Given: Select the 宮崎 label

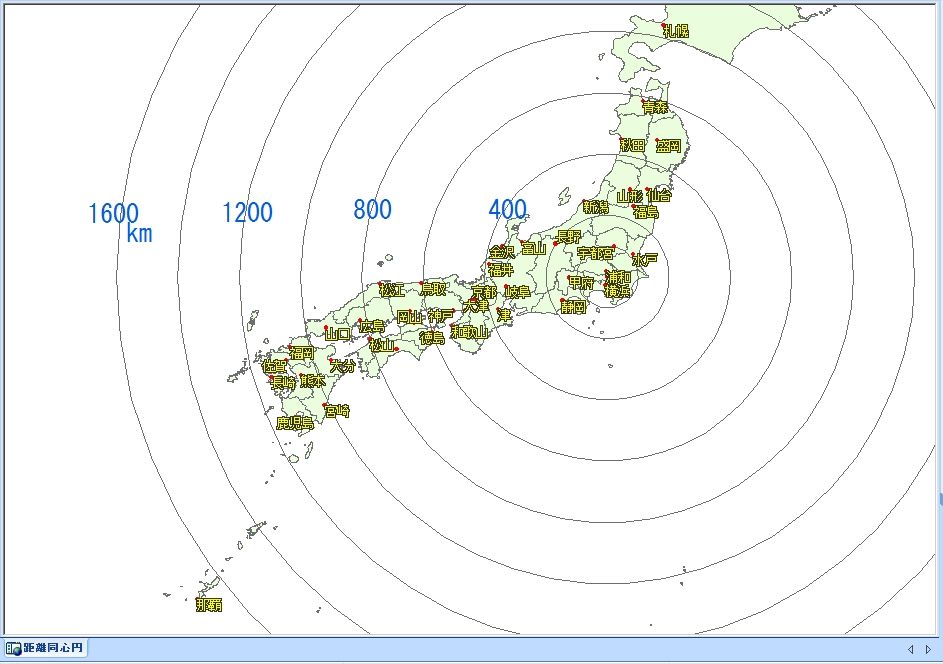Looking at the screenshot, I should tap(337, 412).
